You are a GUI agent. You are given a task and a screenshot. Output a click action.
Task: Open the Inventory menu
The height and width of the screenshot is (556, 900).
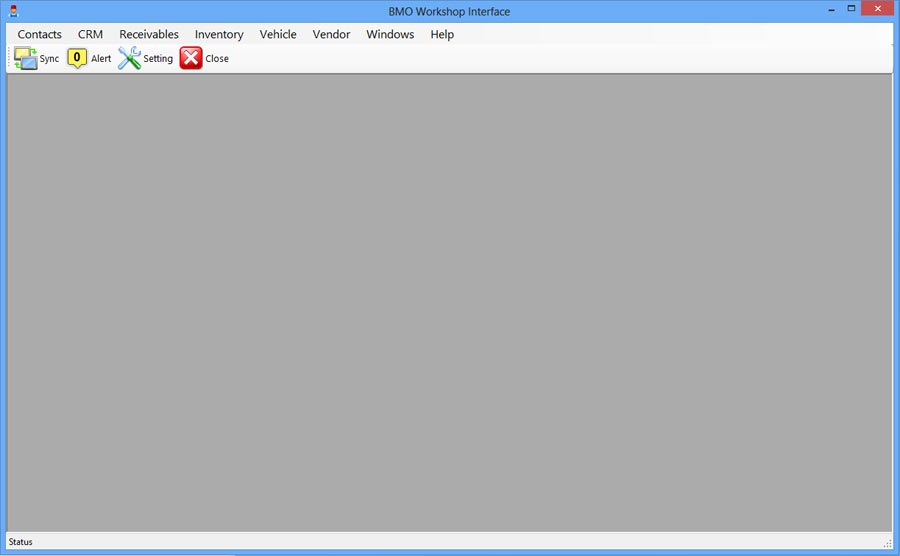219,34
